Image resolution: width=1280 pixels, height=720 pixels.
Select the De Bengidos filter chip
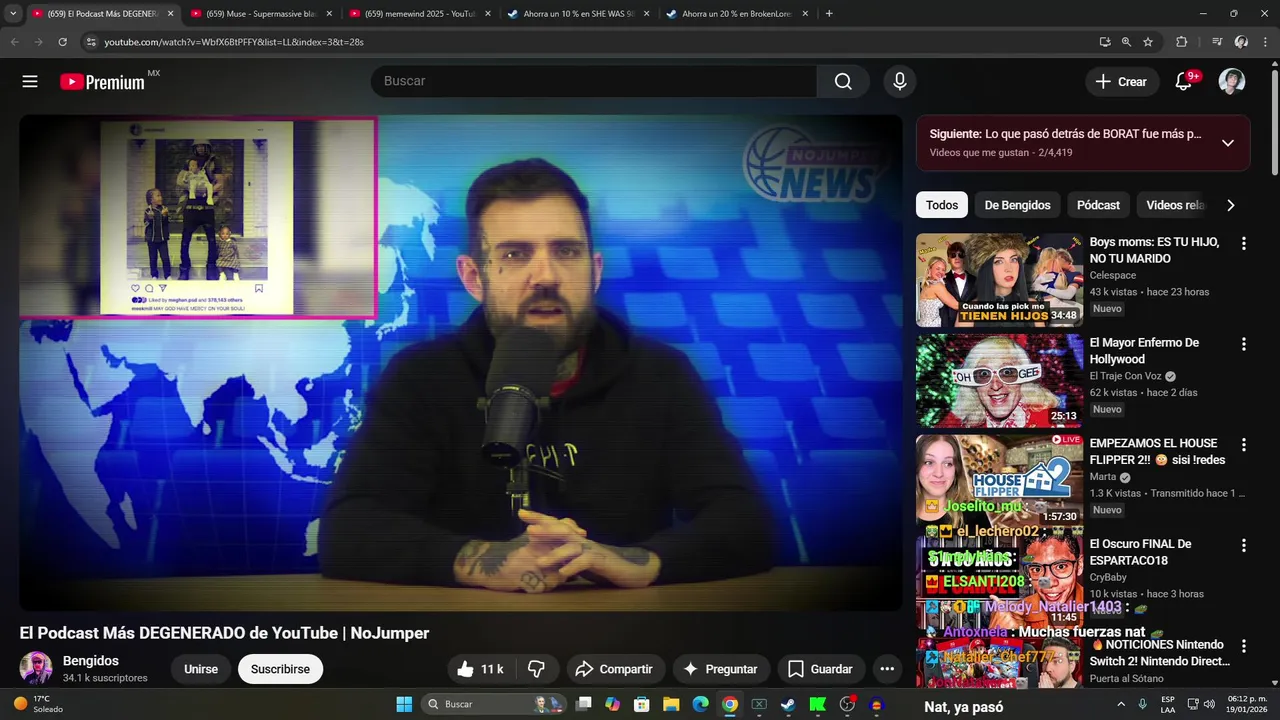1017,205
